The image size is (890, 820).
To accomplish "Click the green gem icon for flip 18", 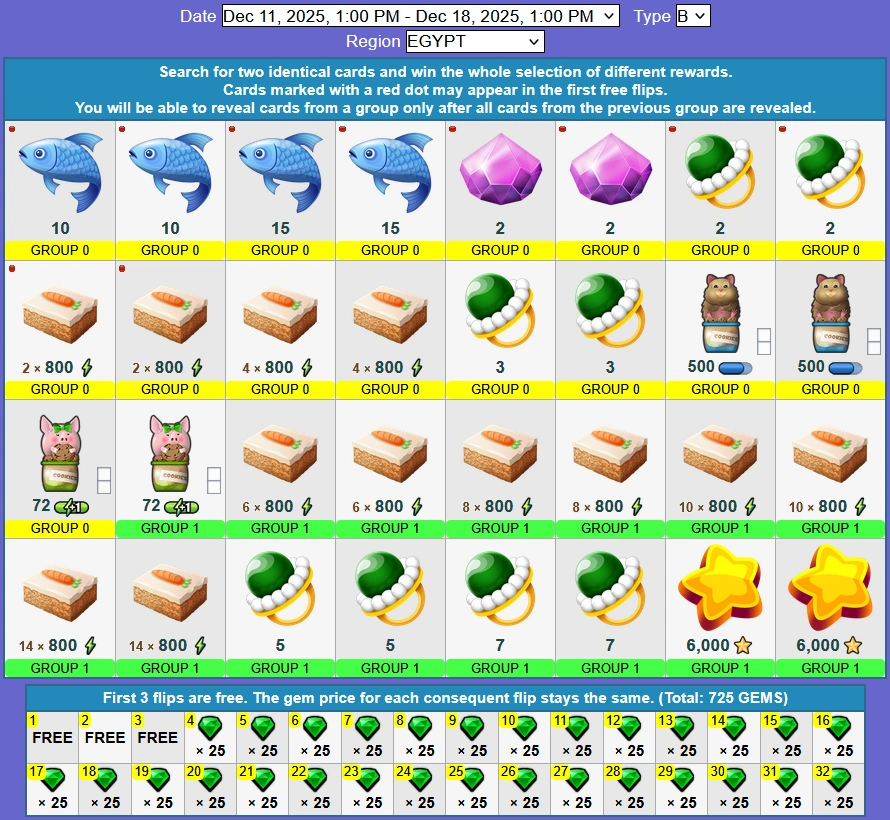I will pyautogui.click(x=106, y=780).
